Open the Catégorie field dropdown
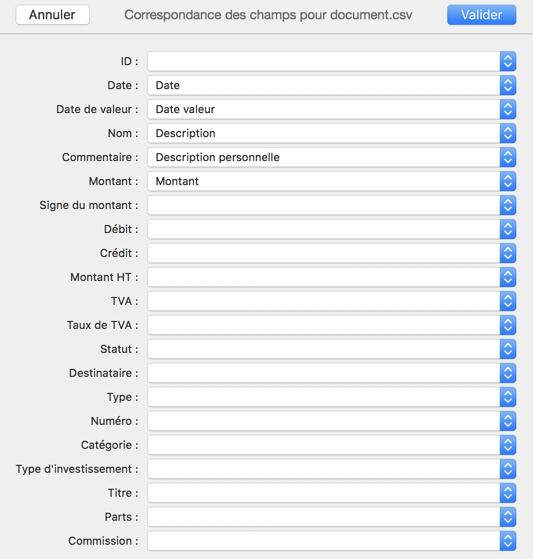Viewport: 533px width, 559px height. tap(332, 445)
